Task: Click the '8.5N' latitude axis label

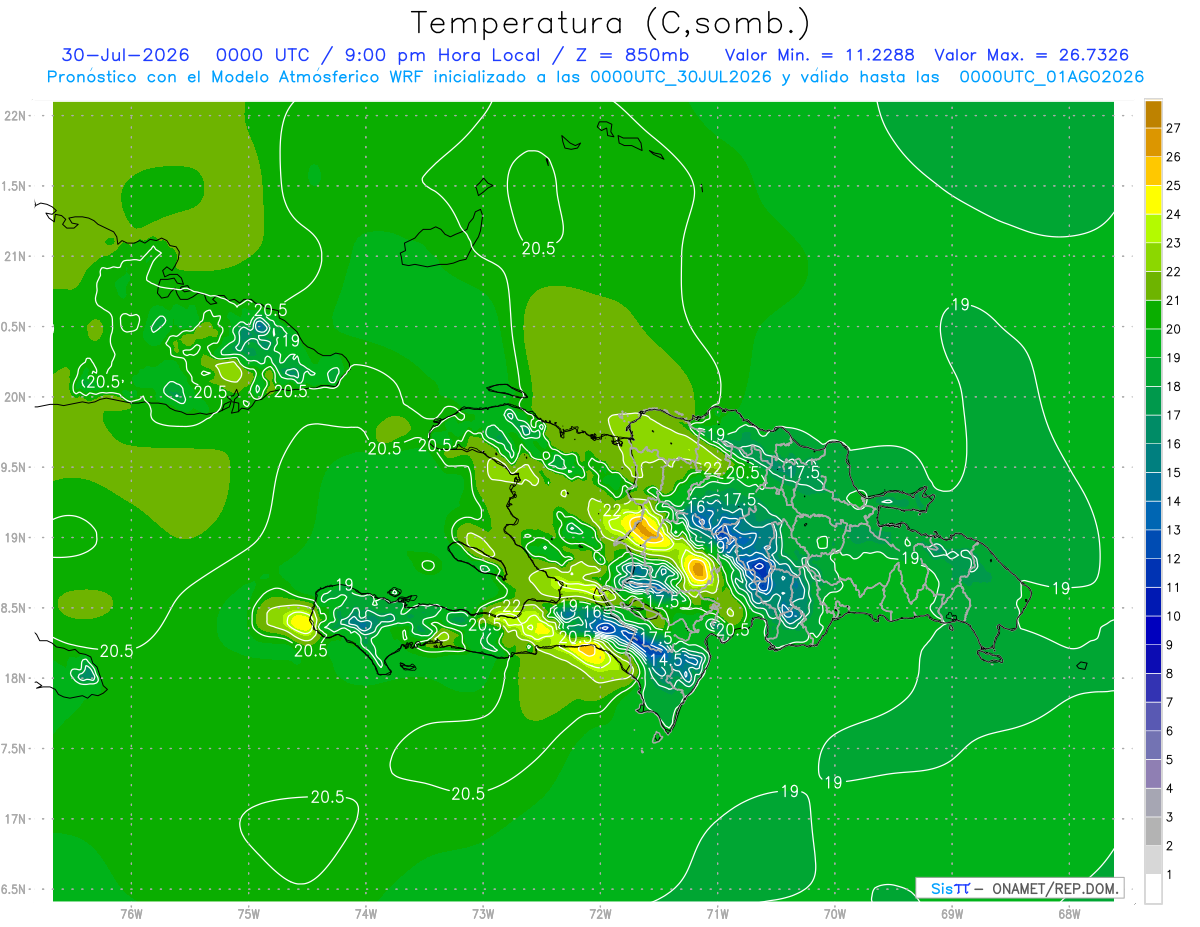Action: (13, 608)
